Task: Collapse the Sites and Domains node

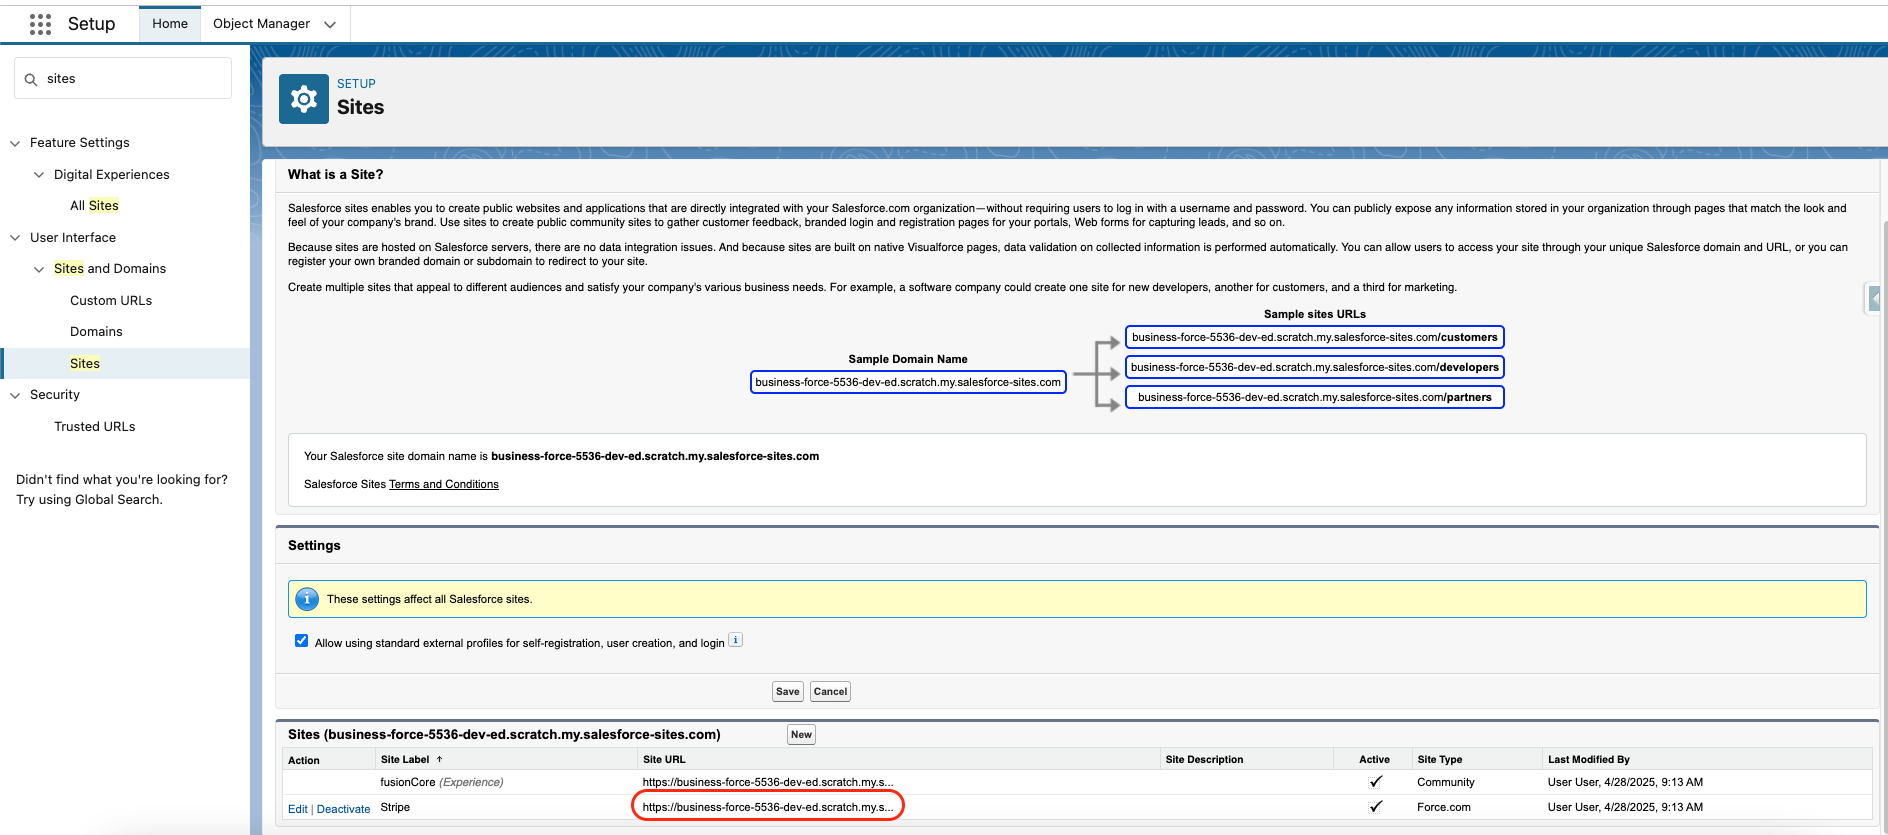Action: pyautogui.click(x=39, y=269)
